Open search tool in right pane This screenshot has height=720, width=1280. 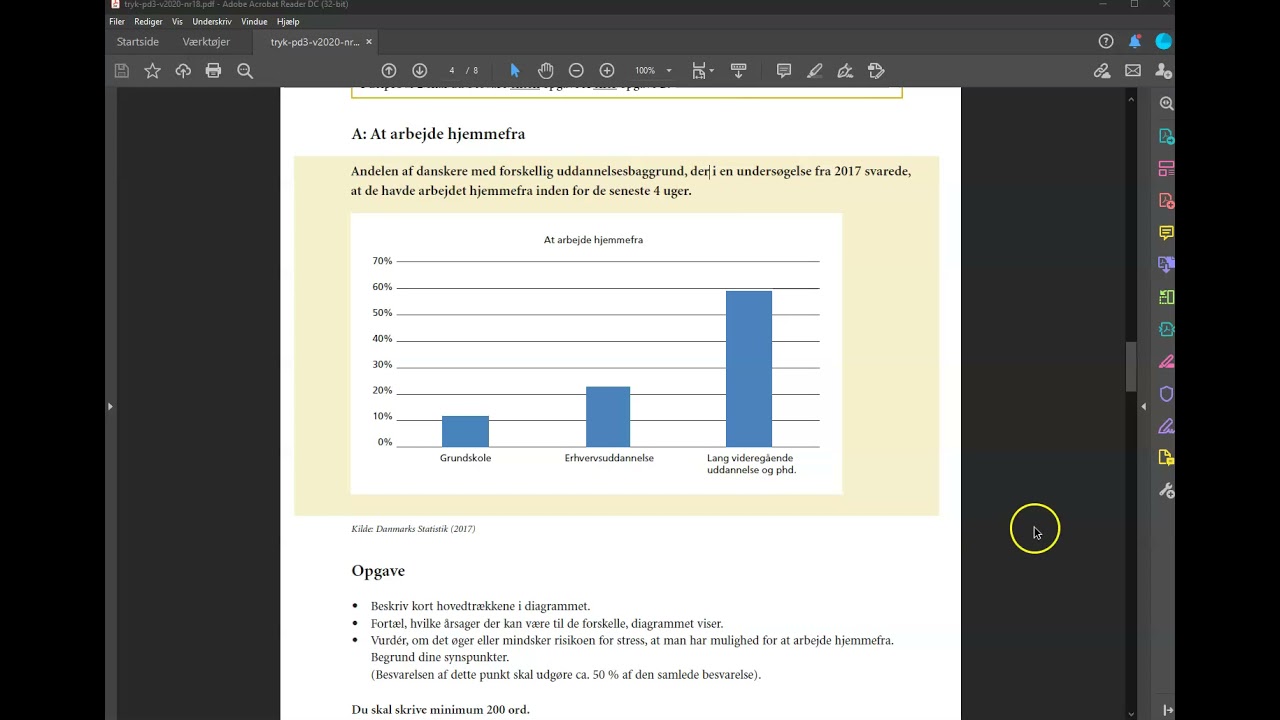point(1166,104)
